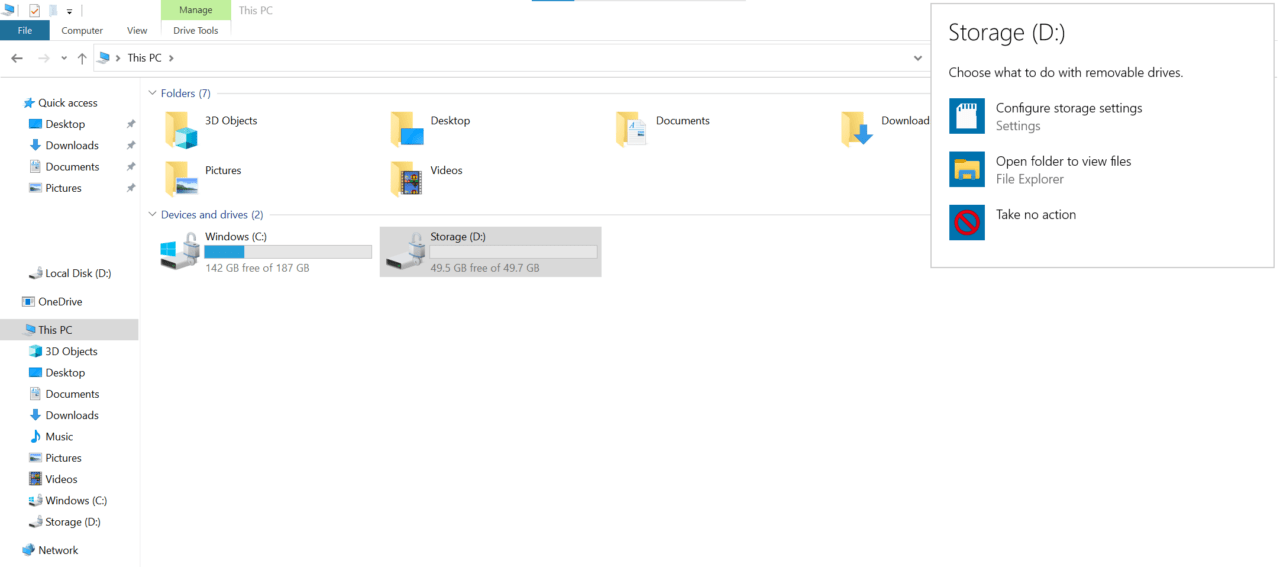Select Videos under This PC
The height and width of the screenshot is (567, 1280).
tap(61, 479)
